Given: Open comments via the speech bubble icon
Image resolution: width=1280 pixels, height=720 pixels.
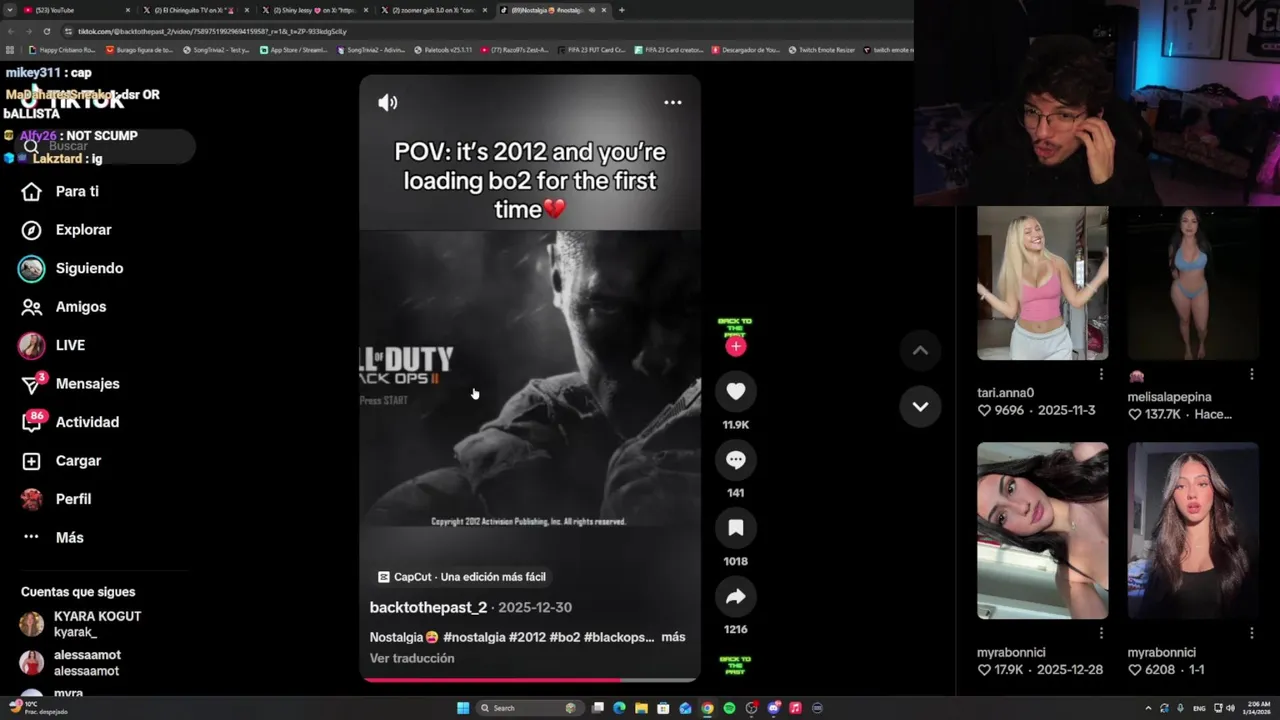Looking at the screenshot, I should [x=736, y=460].
